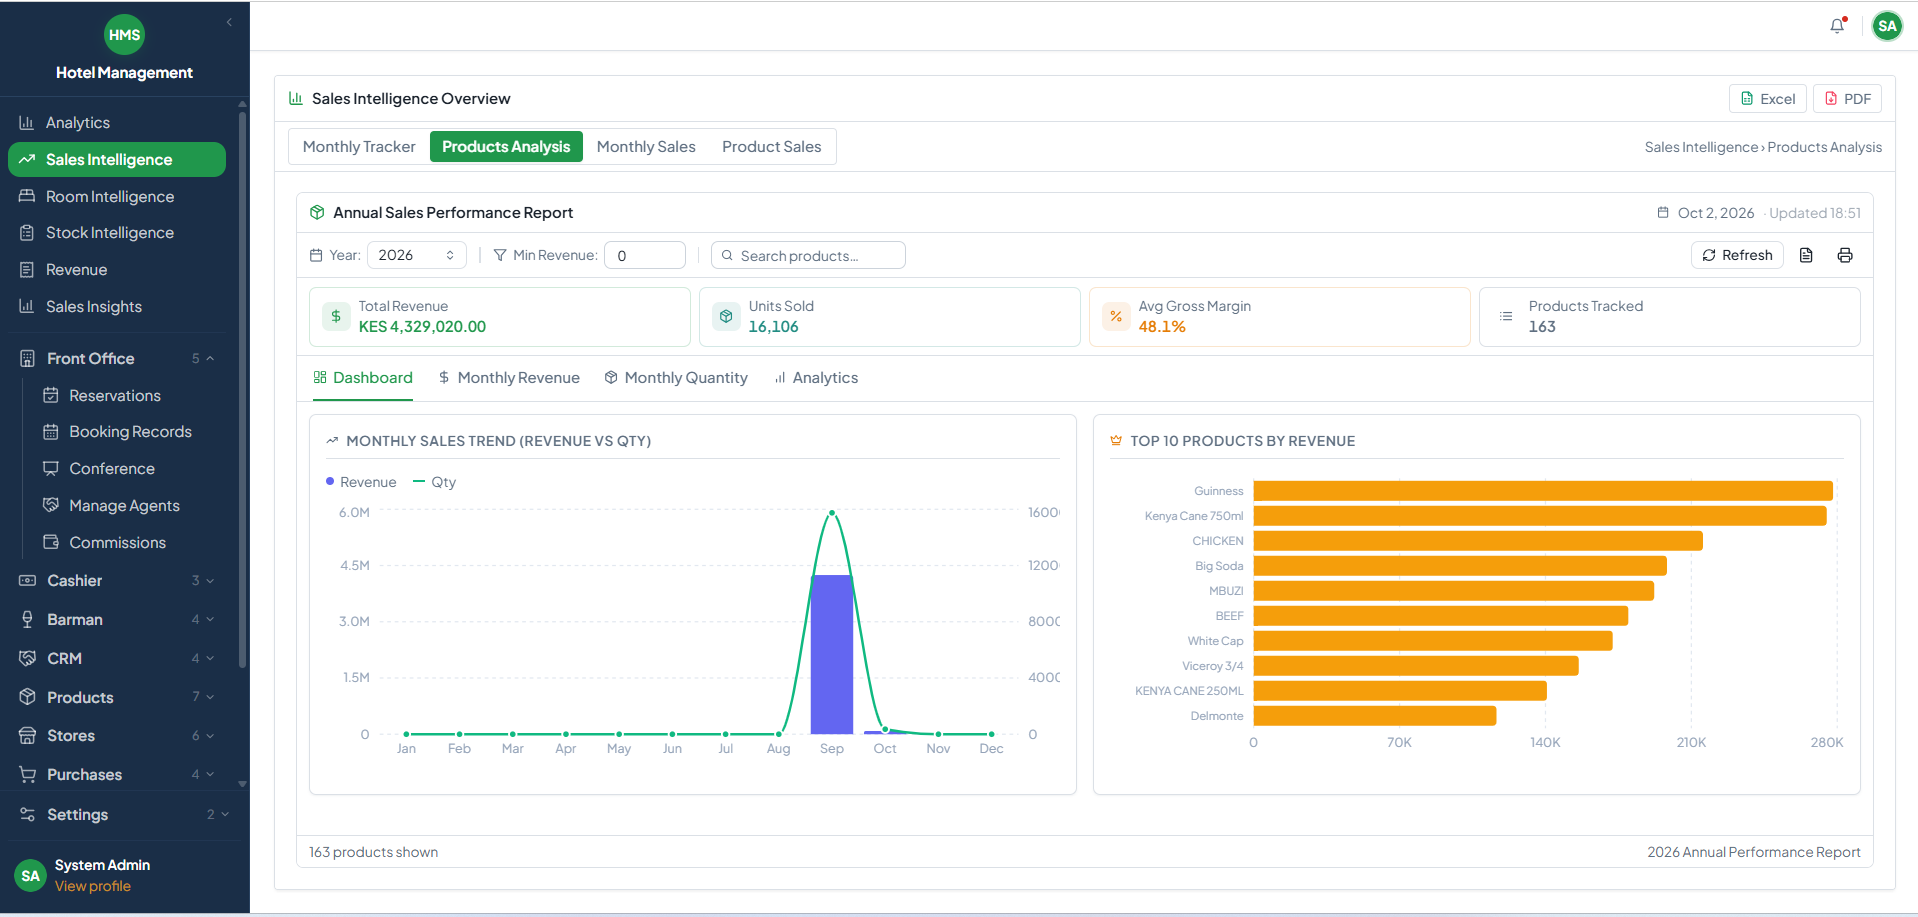Viewport: 1918px width, 917px height.
Task: Click the Min Revenue input field
Action: [x=645, y=255]
